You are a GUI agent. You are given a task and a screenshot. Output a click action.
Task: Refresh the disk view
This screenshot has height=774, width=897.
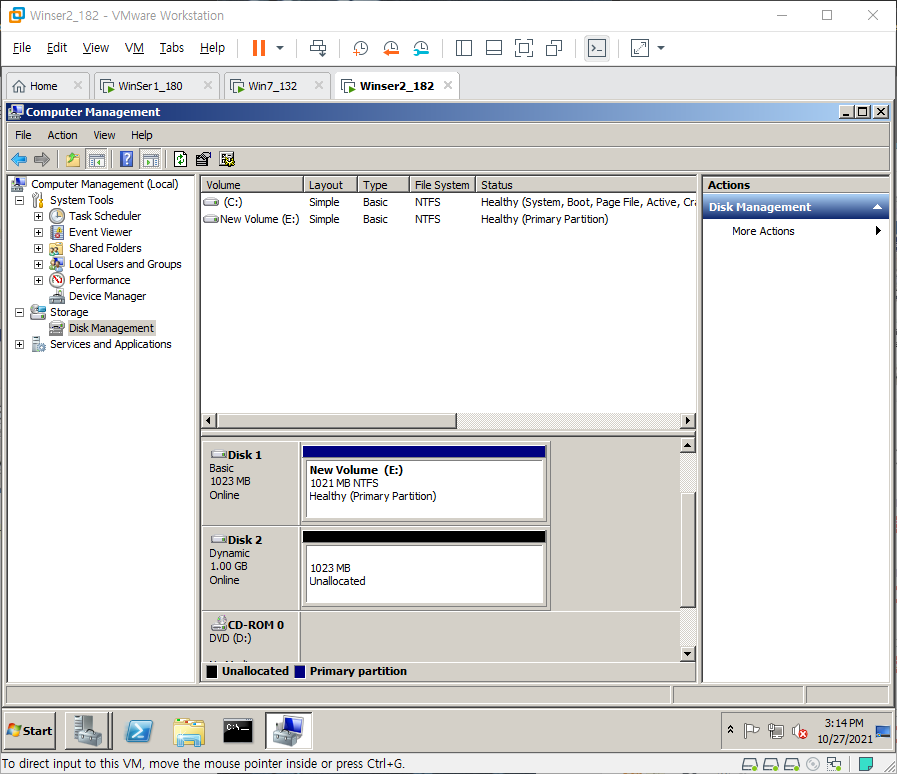(180, 159)
